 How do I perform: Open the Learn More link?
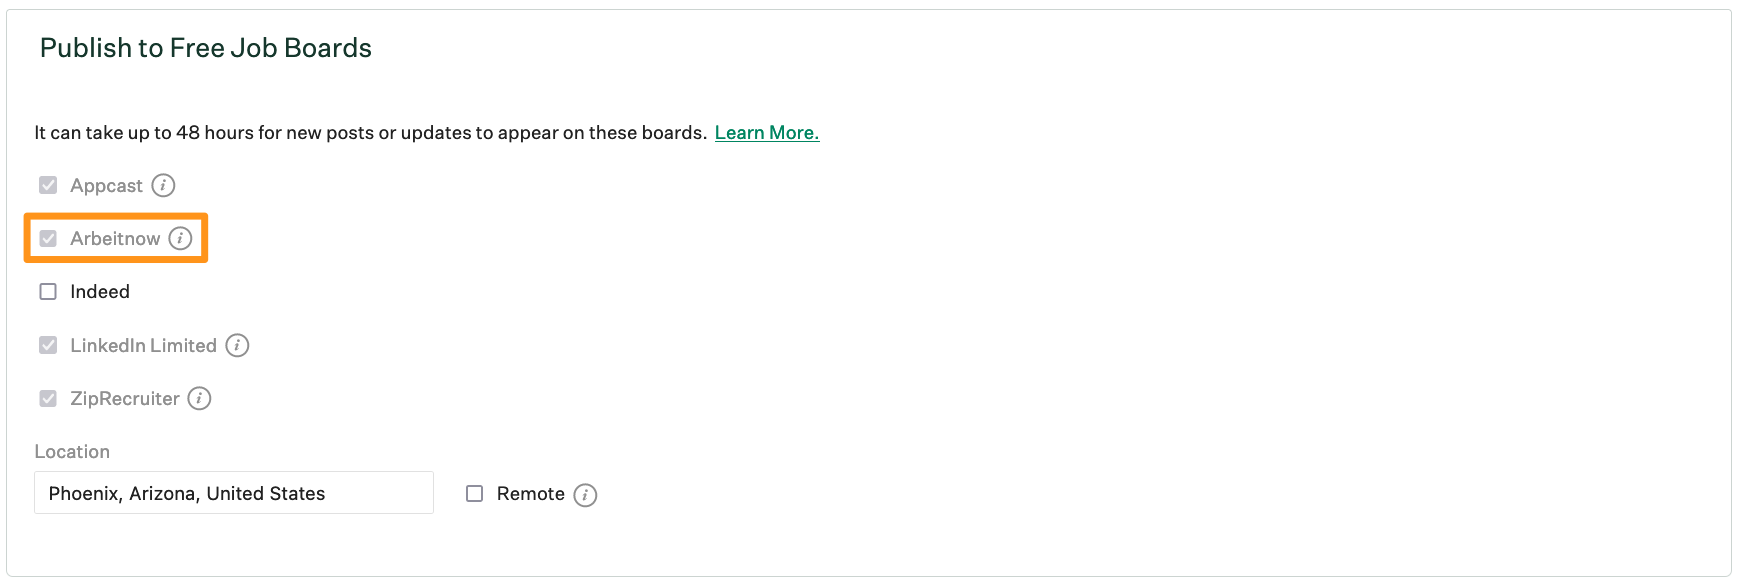(767, 132)
